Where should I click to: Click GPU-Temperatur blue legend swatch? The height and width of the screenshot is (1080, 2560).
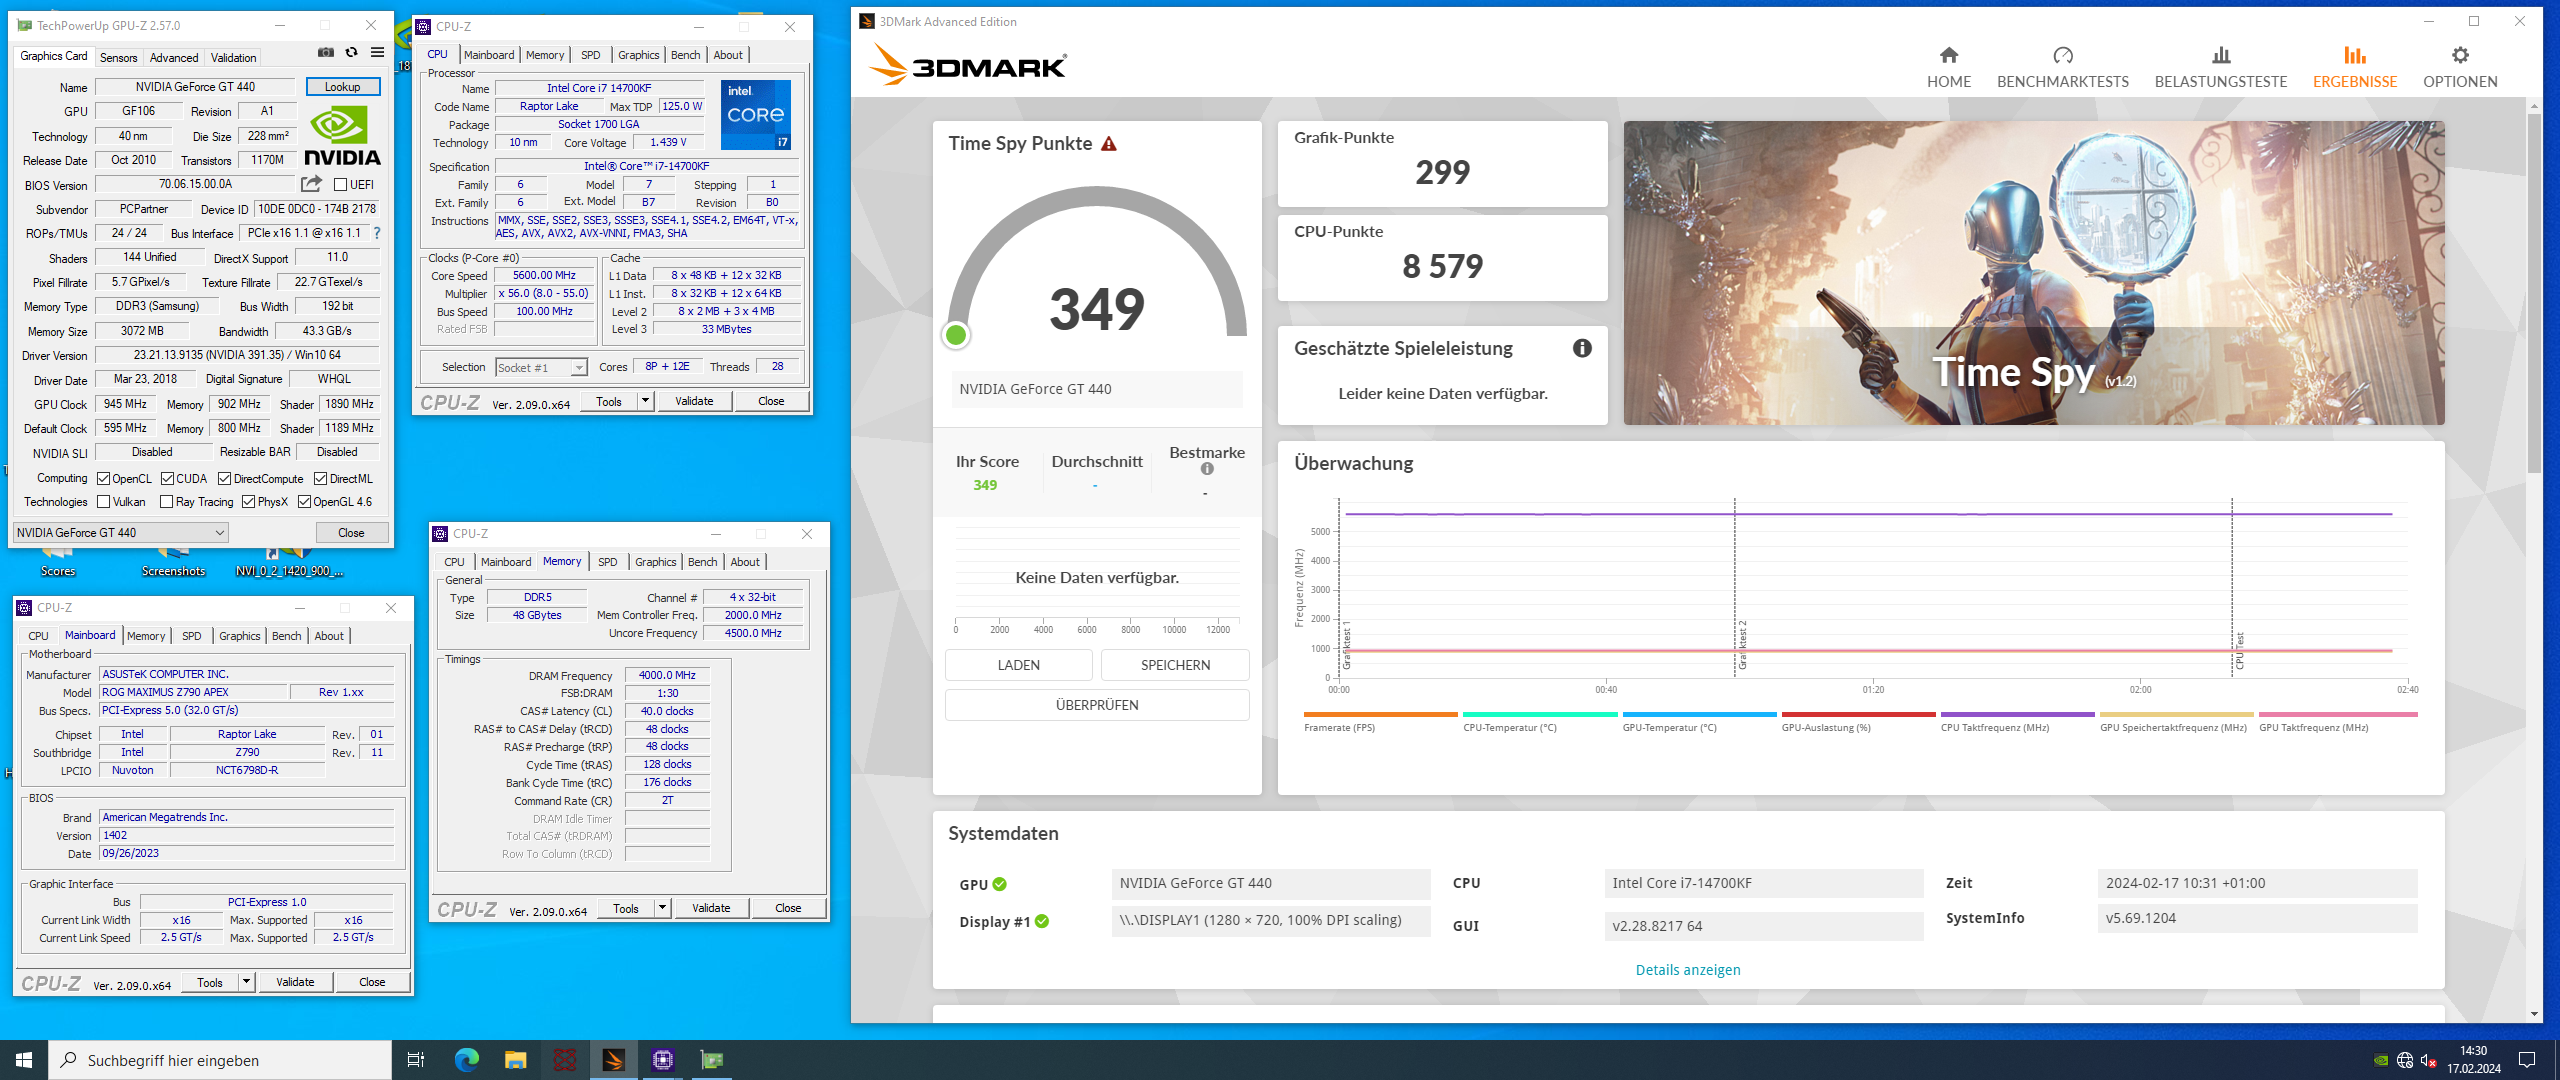[1699, 714]
